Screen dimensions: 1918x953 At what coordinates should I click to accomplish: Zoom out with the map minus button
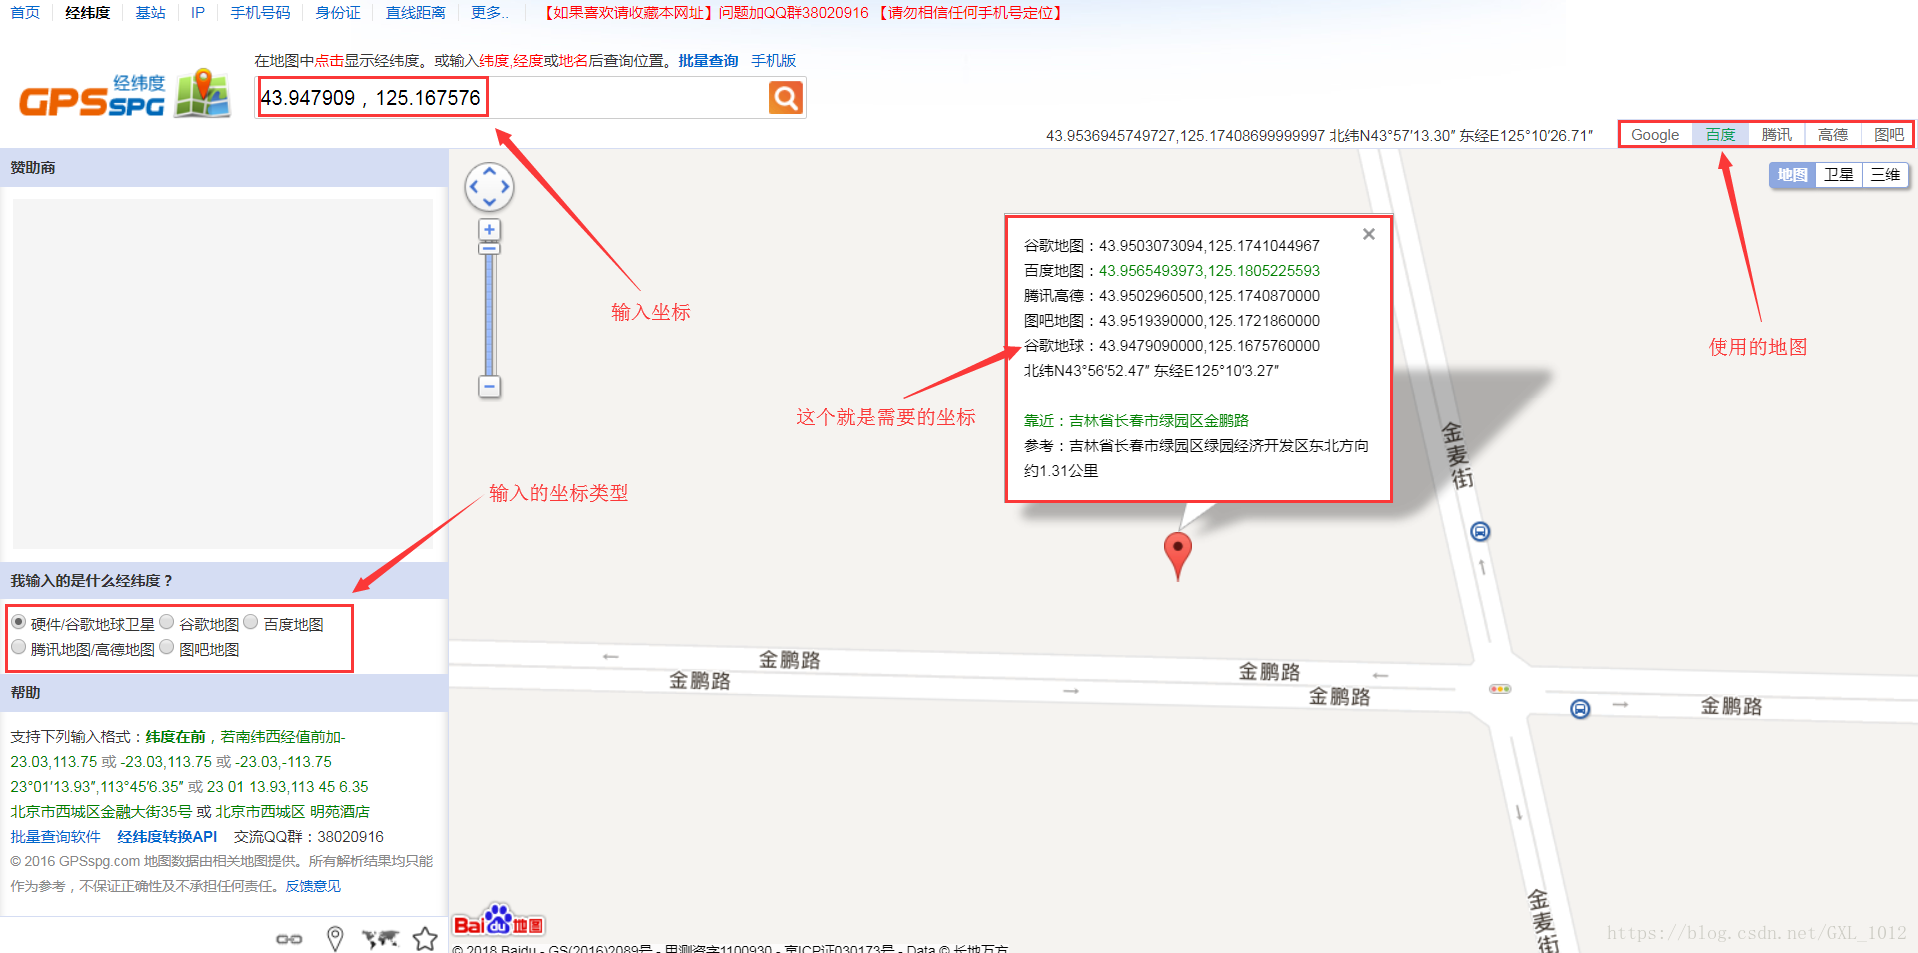click(x=489, y=386)
